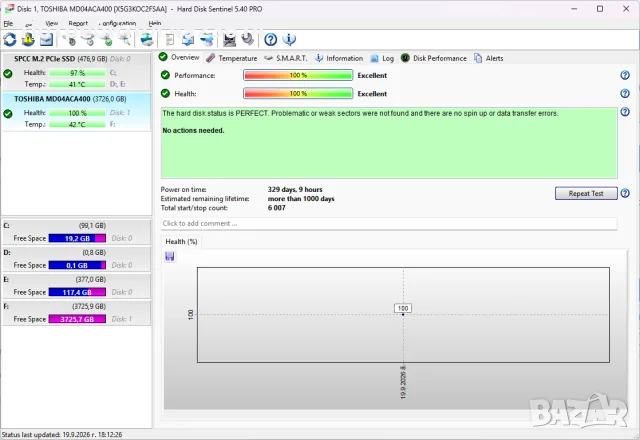Open the File menu
640x440 pixels.
[x=8, y=24]
